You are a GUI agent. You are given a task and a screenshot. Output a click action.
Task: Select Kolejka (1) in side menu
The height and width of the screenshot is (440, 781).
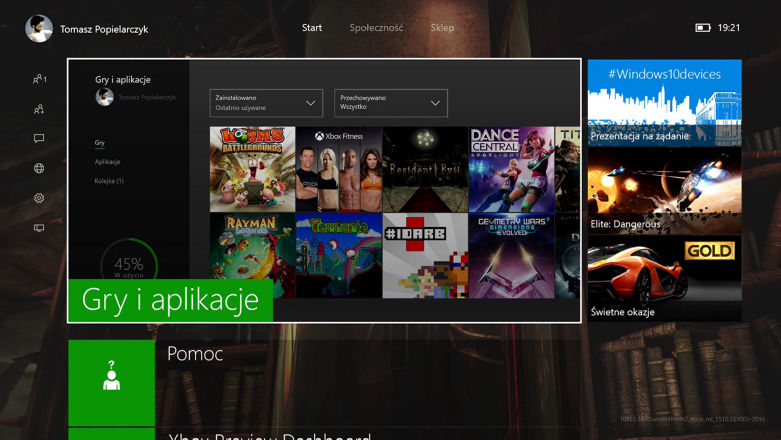pyautogui.click(x=109, y=181)
